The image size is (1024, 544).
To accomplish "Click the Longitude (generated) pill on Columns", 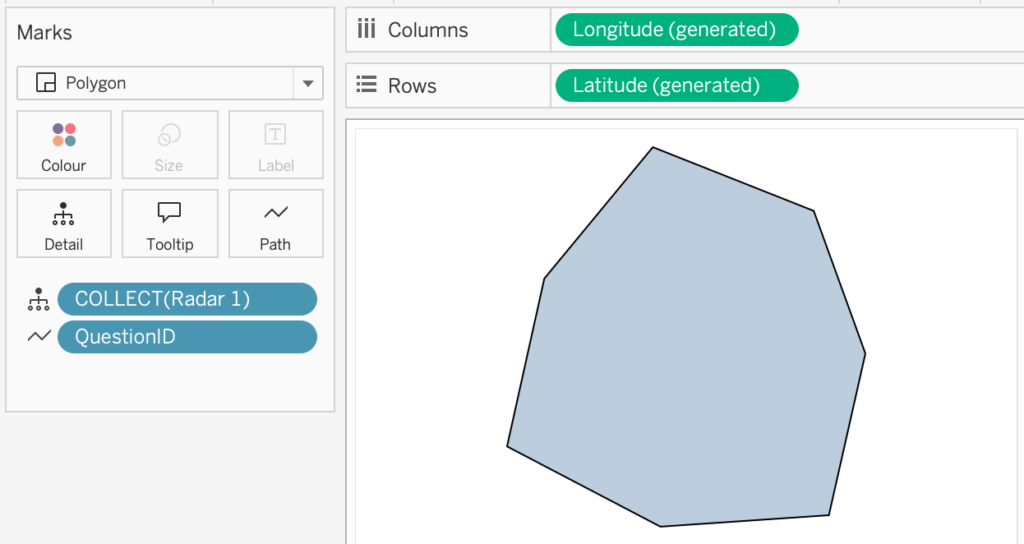I will (676, 30).
